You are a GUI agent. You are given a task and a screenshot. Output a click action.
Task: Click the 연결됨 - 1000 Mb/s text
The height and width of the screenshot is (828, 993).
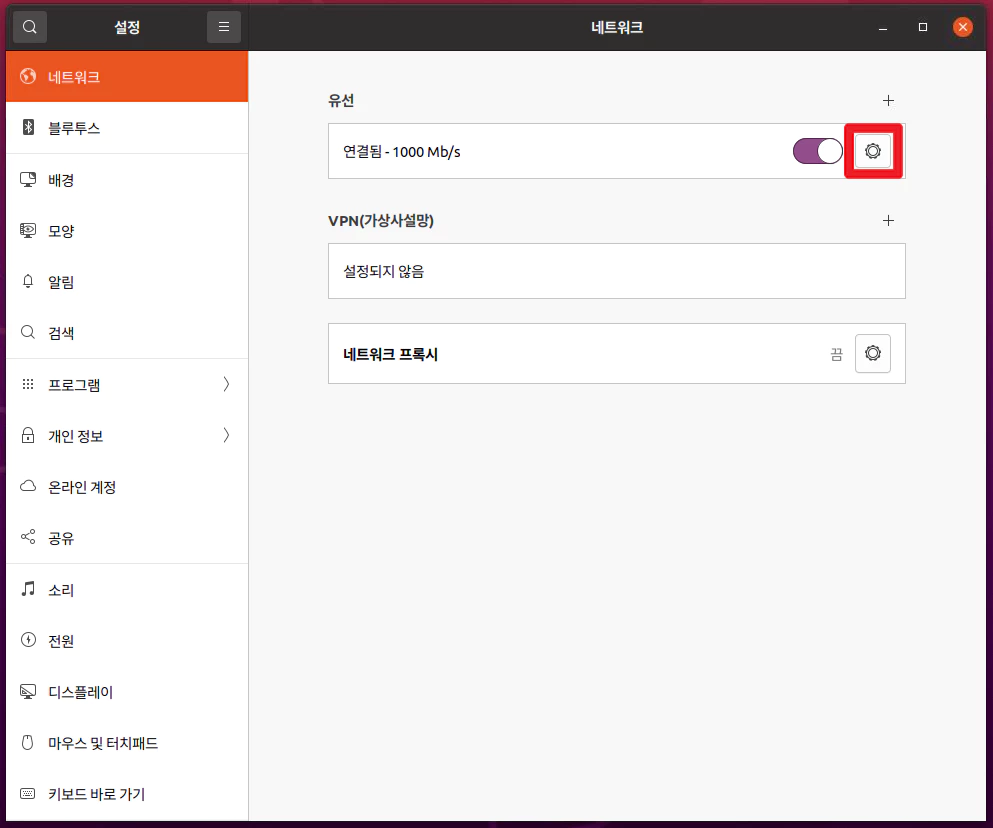tap(402, 152)
